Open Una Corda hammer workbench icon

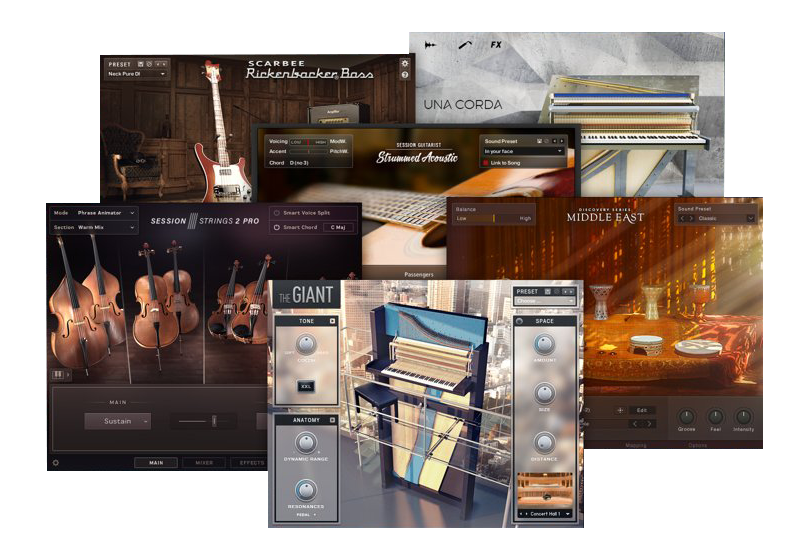(465, 45)
